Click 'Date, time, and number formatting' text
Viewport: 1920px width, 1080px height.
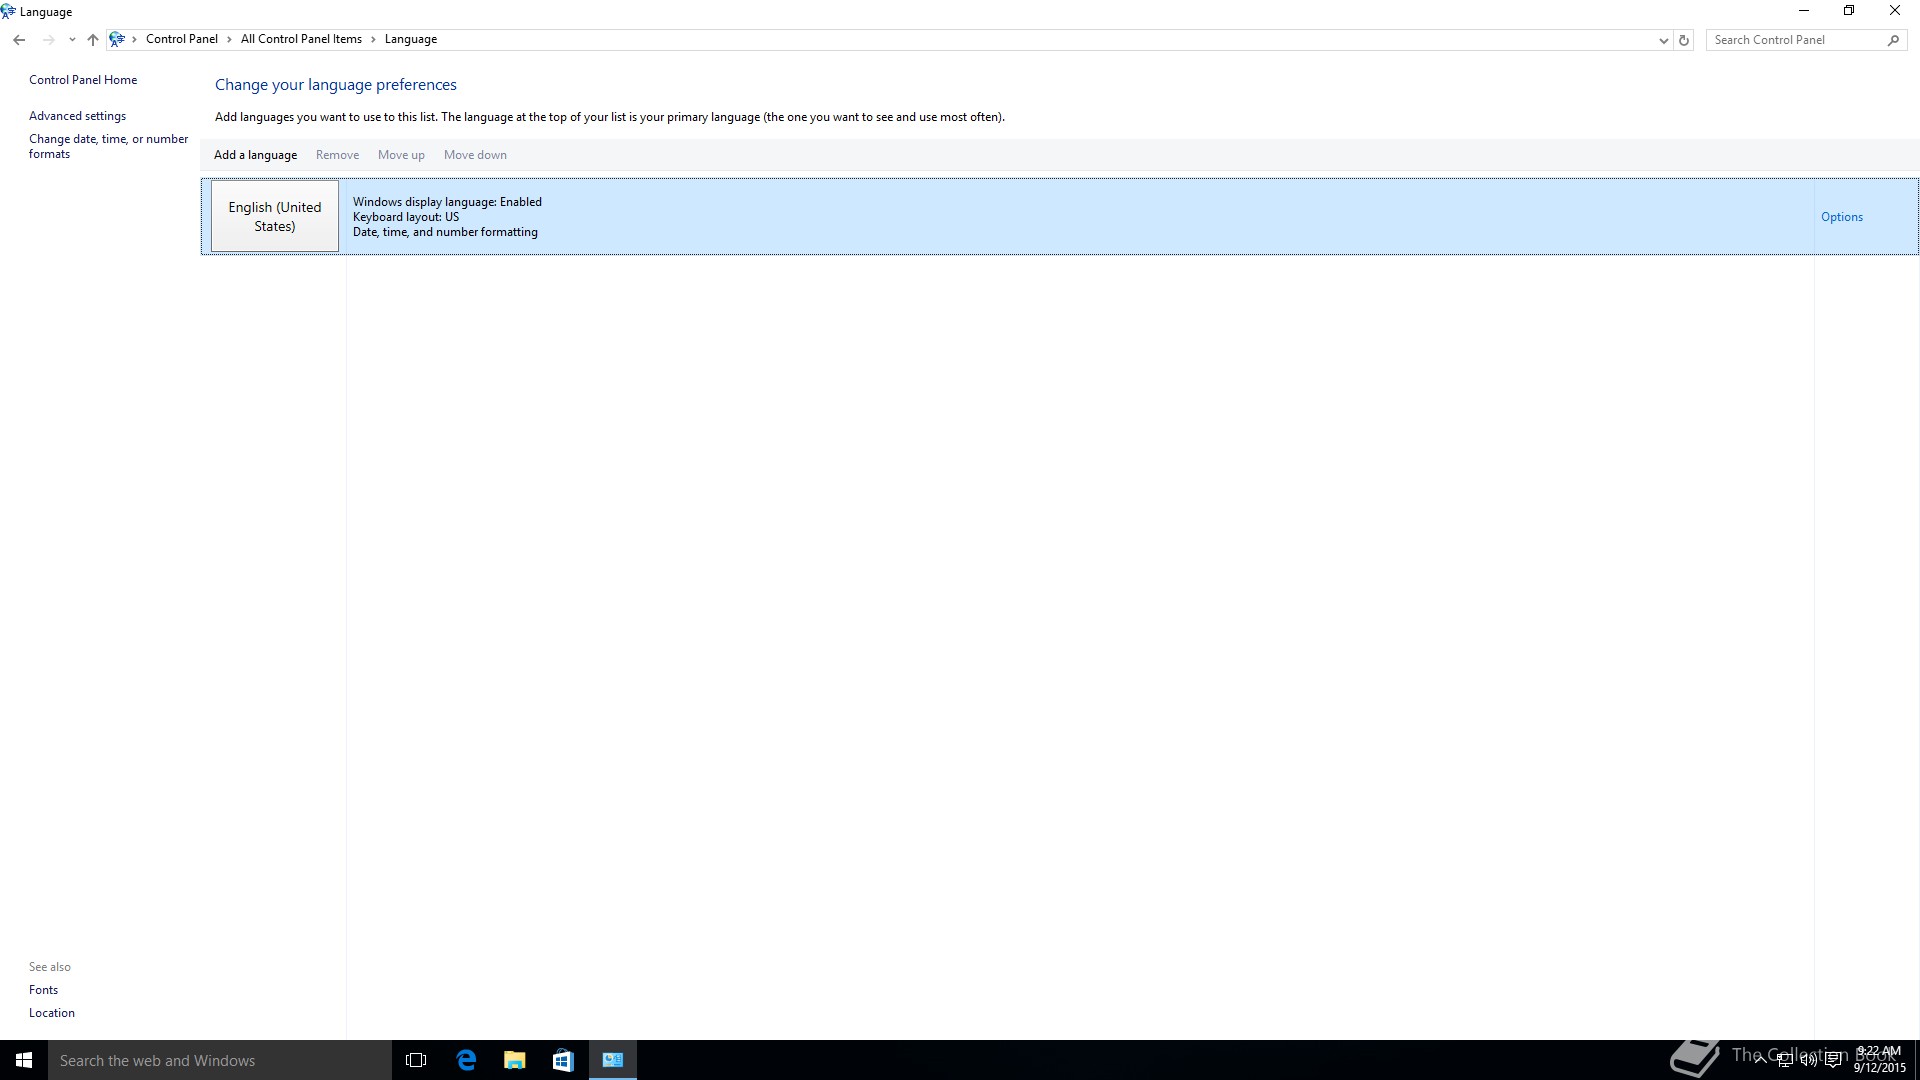[445, 232]
